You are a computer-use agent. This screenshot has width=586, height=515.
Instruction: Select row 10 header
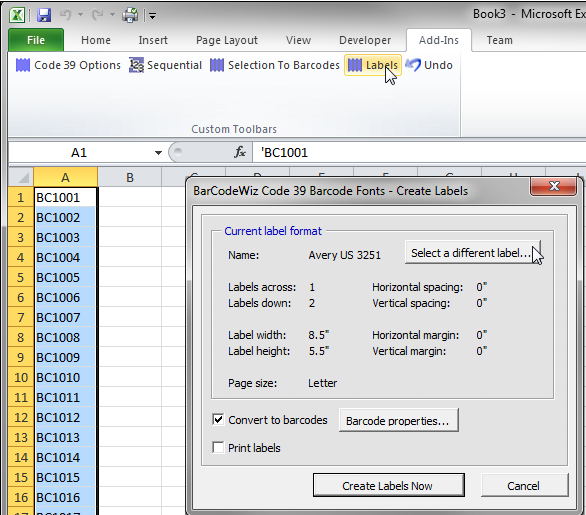click(21, 377)
